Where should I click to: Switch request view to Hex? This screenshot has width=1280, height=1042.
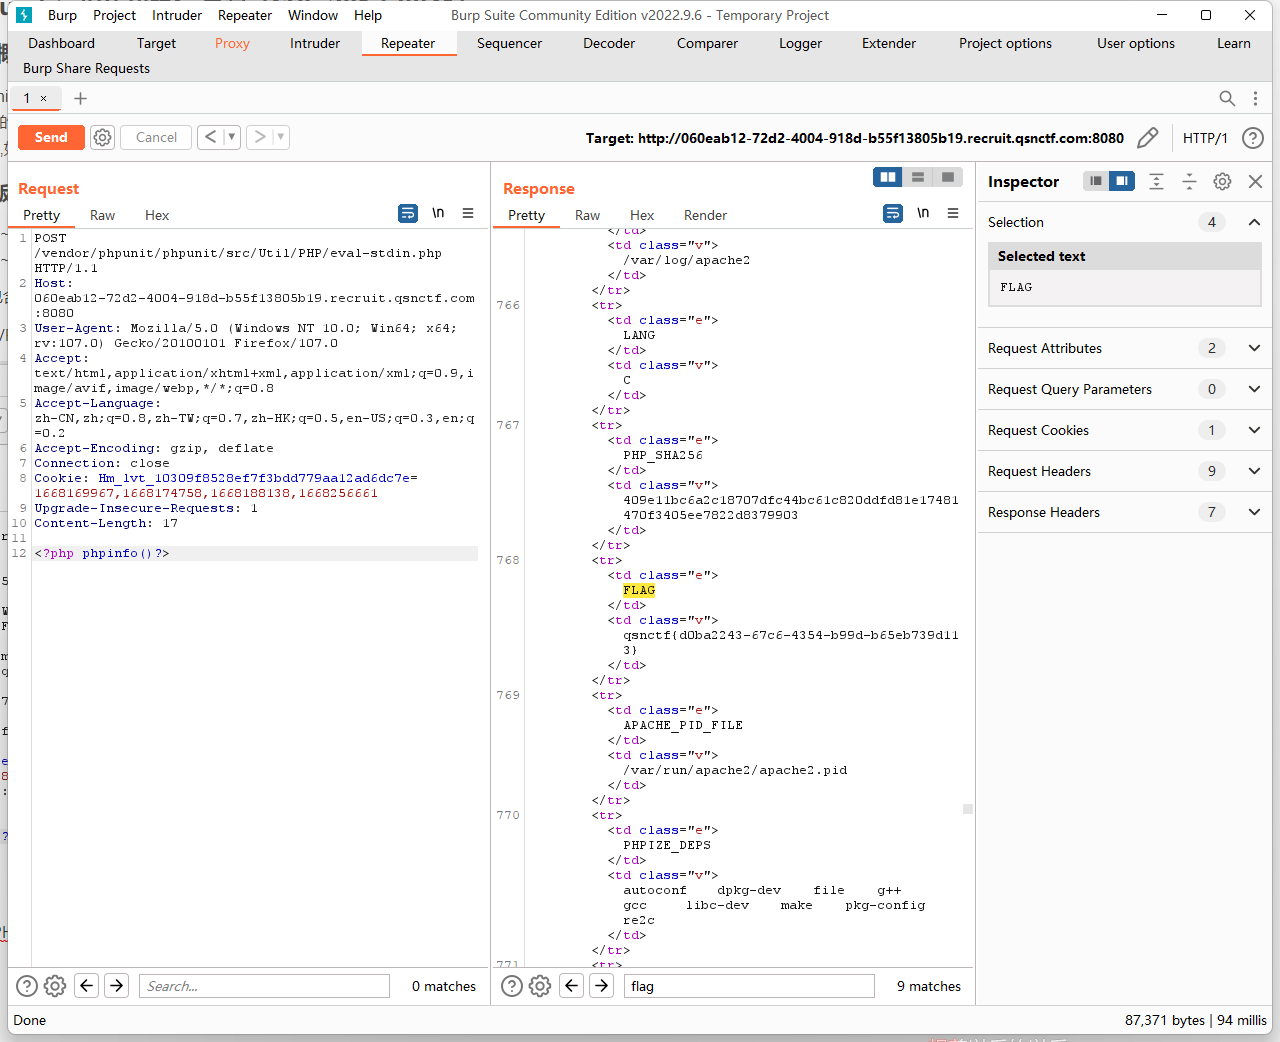tap(157, 215)
